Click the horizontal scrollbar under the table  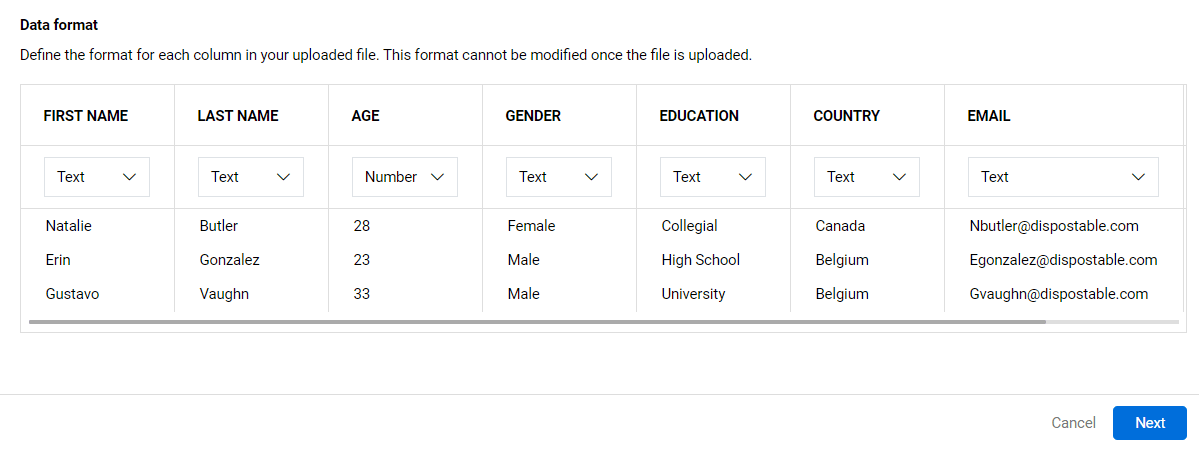coord(537,322)
